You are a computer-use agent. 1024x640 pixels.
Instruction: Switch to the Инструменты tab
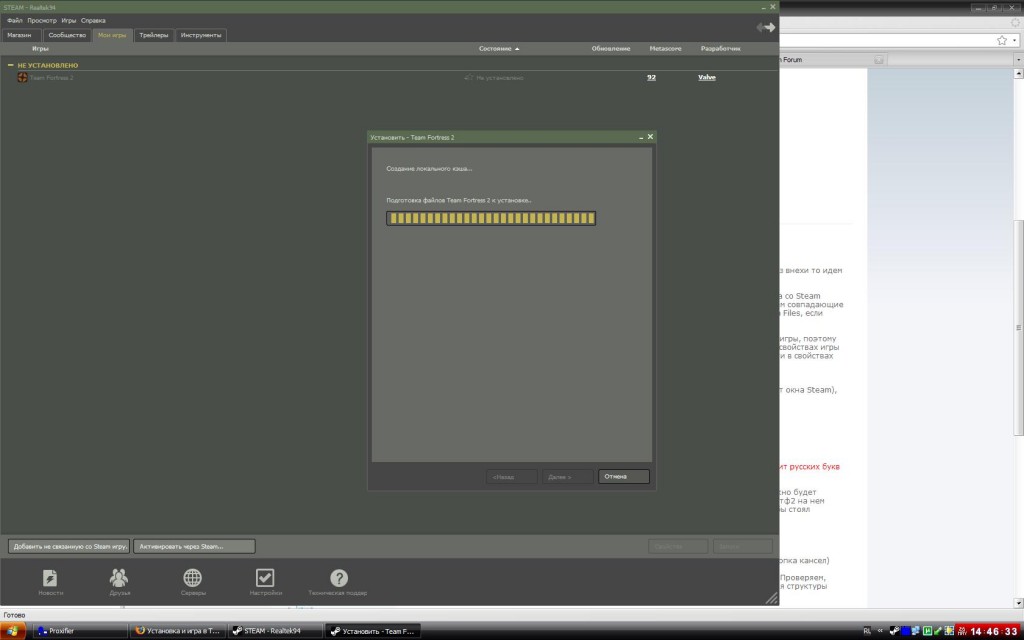[201, 35]
